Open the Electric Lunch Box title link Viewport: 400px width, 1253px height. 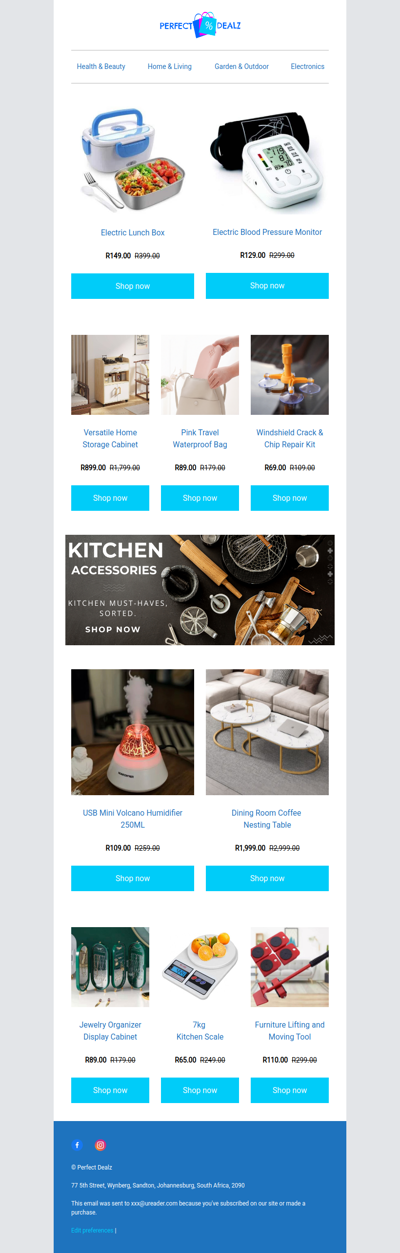[x=132, y=232]
